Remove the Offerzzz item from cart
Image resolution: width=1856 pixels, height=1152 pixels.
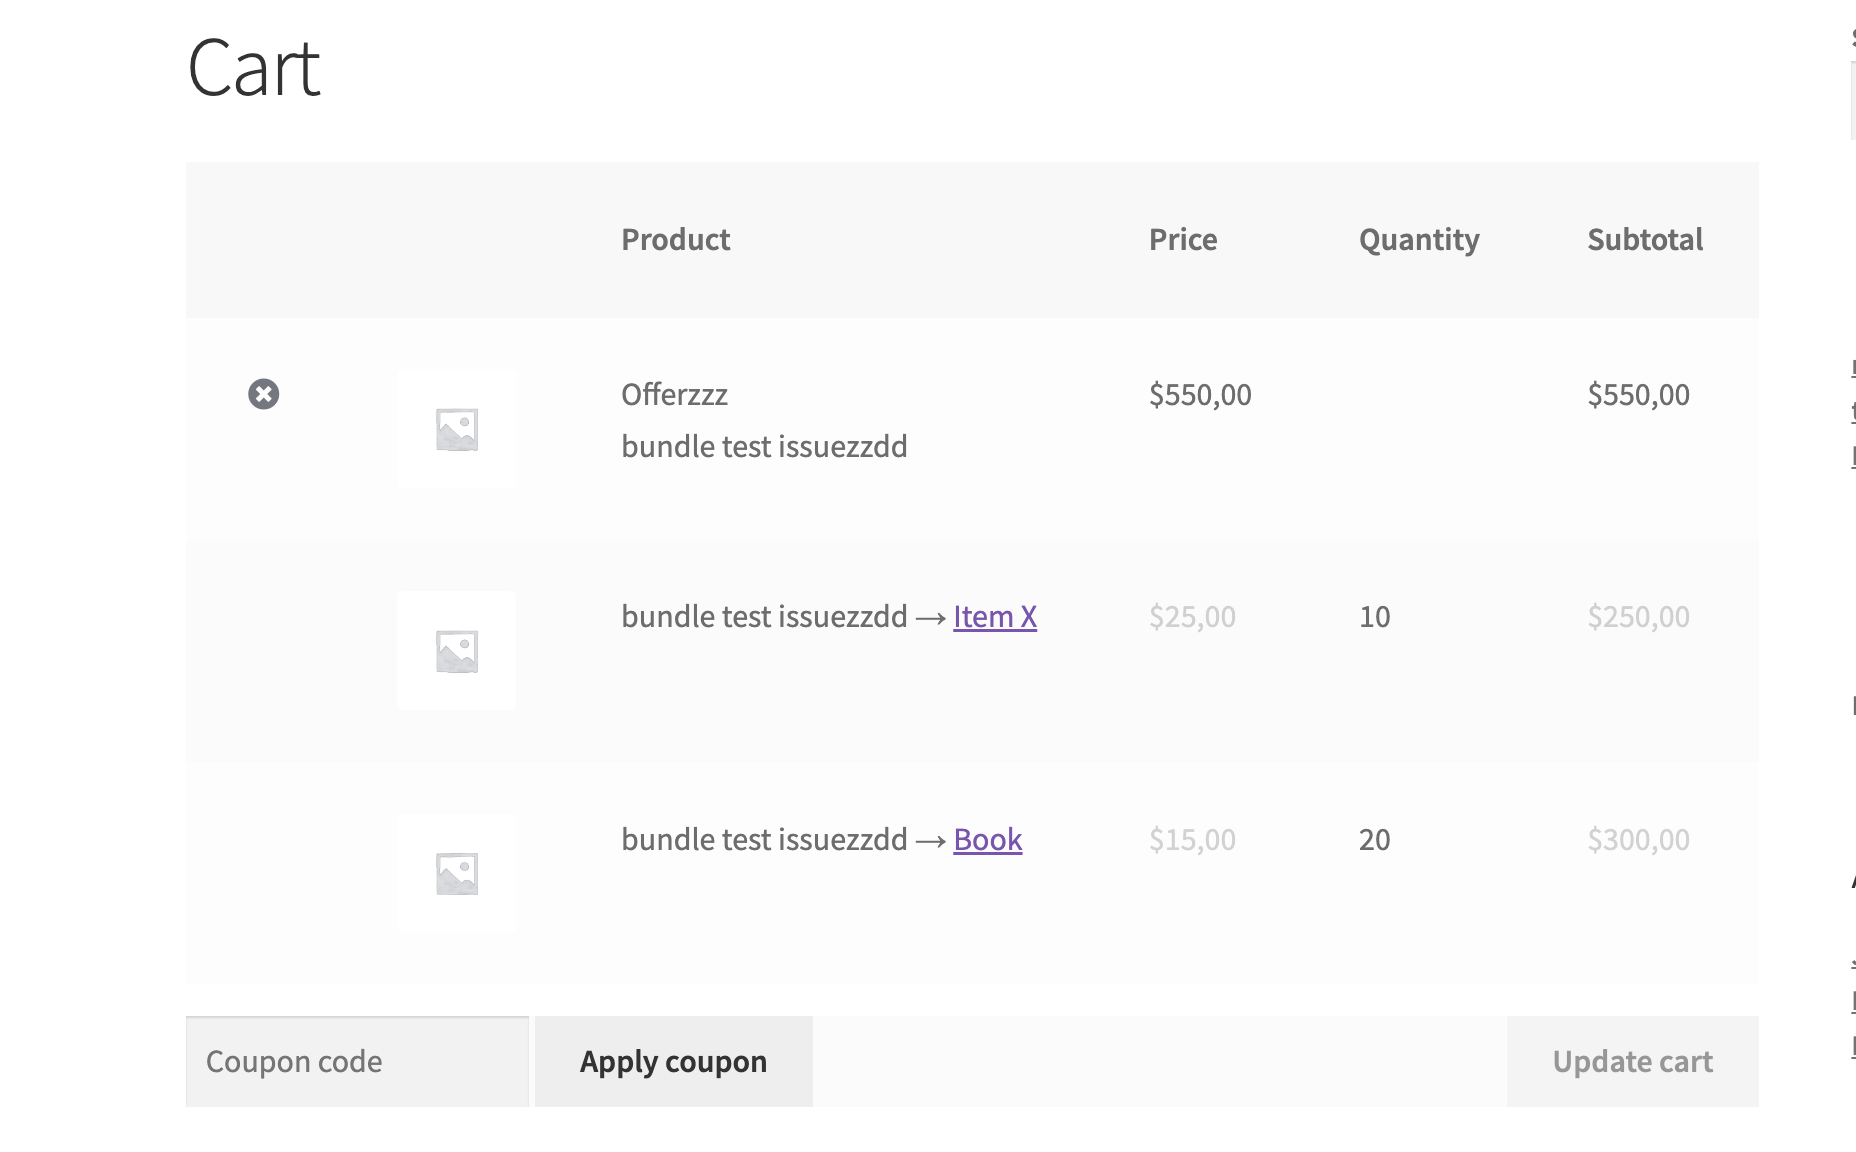264,394
